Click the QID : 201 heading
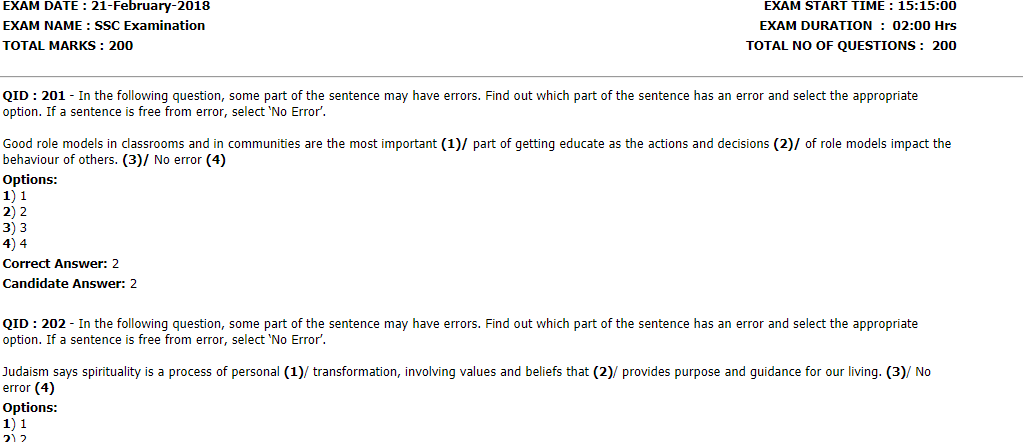Viewport: 1023px width, 442px height. pyautogui.click(x=34, y=96)
